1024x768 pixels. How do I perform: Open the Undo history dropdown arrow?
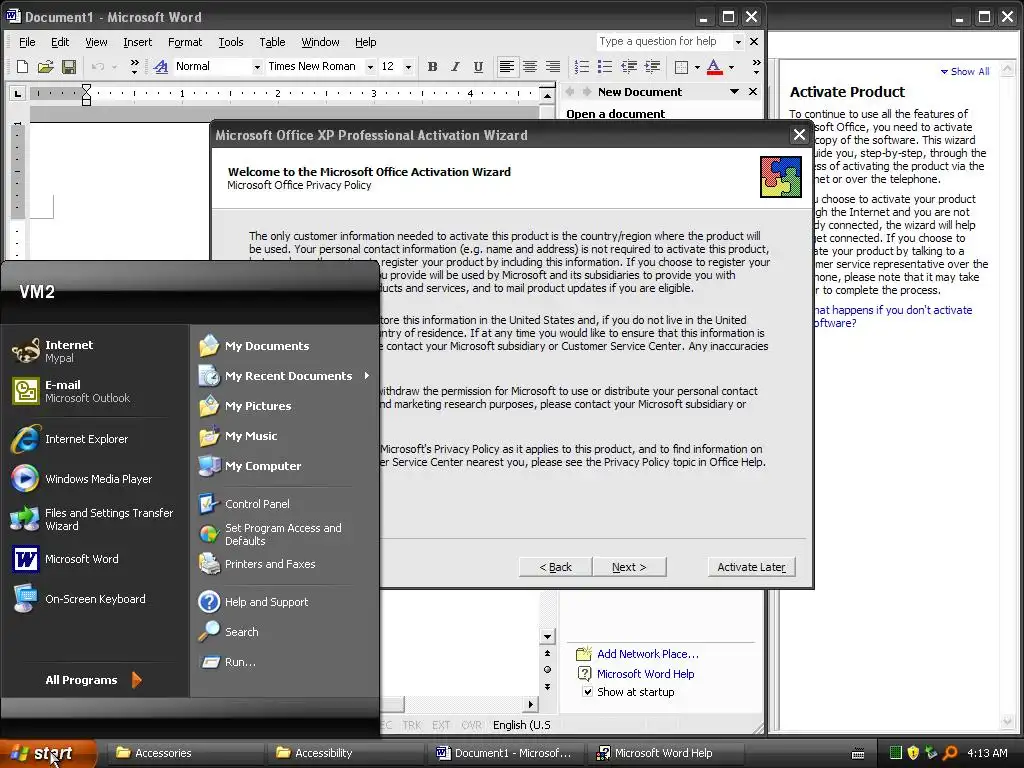coord(114,67)
